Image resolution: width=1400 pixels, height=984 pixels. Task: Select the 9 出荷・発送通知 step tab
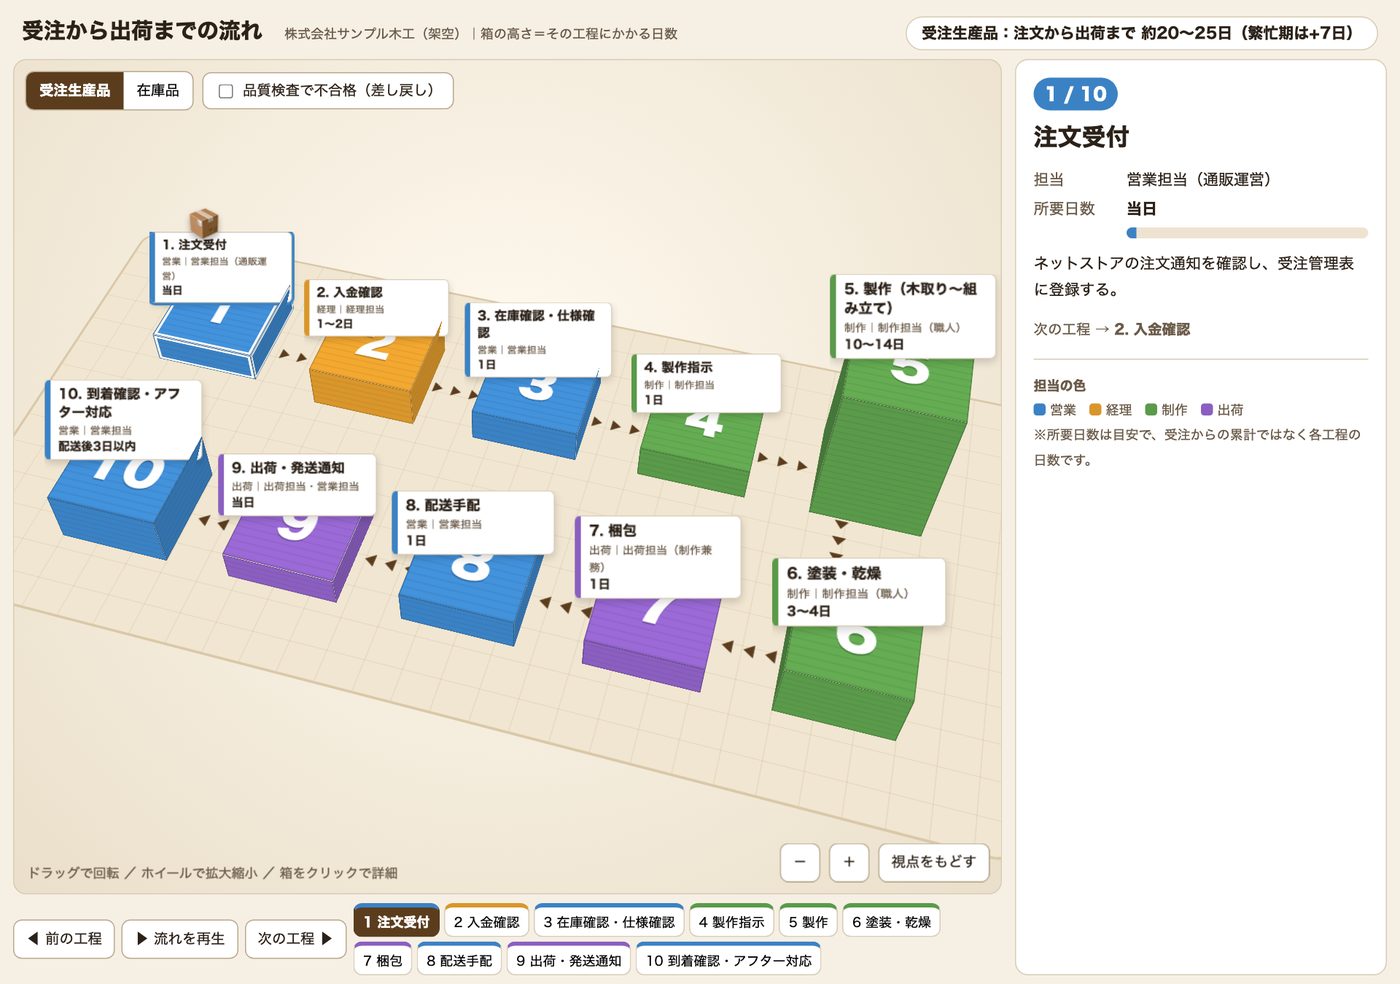point(569,960)
